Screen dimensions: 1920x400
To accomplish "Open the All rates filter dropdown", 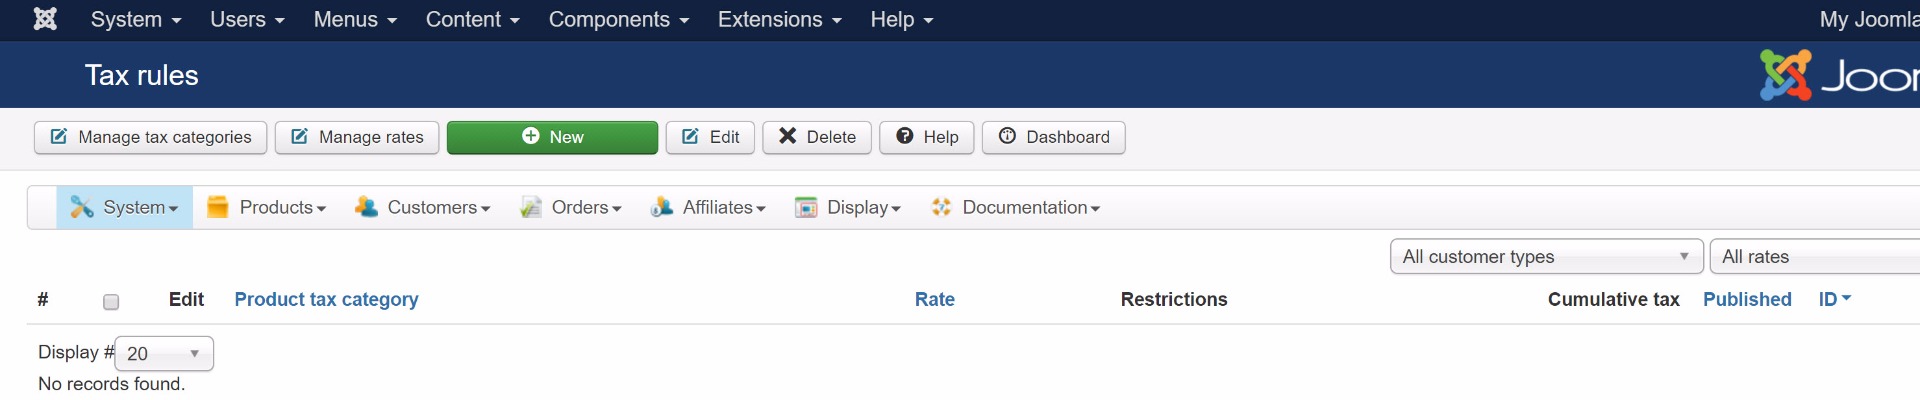I will tap(1815, 257).
